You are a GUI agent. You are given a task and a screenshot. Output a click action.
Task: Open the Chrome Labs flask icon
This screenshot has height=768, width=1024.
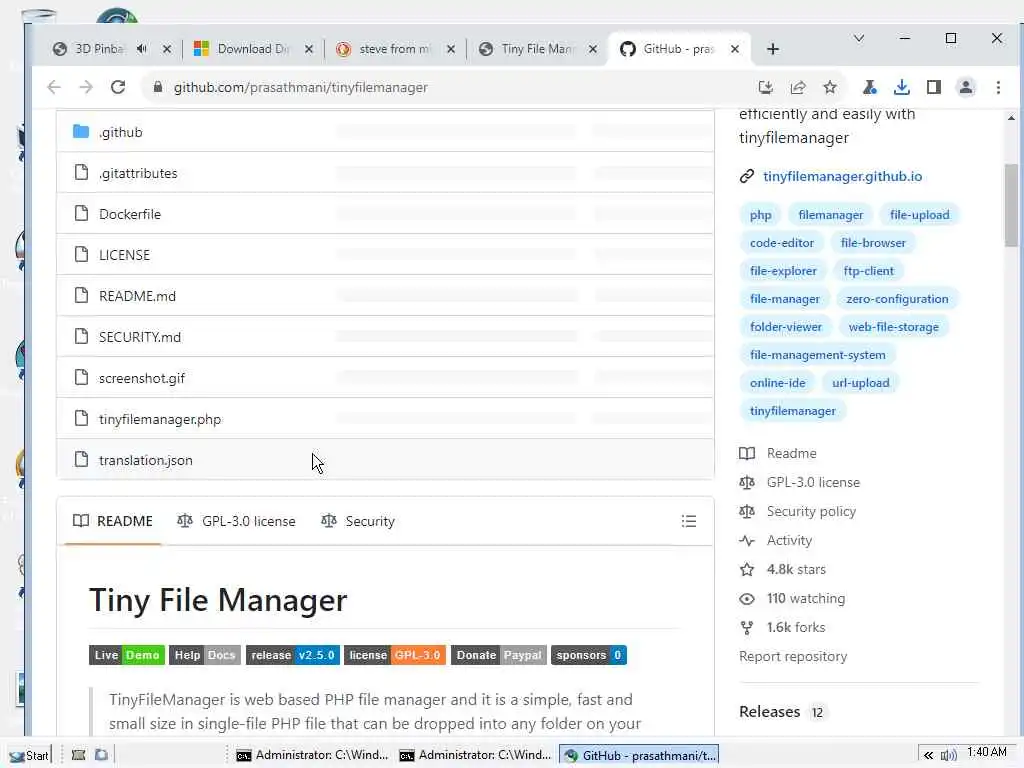[869, 87]
